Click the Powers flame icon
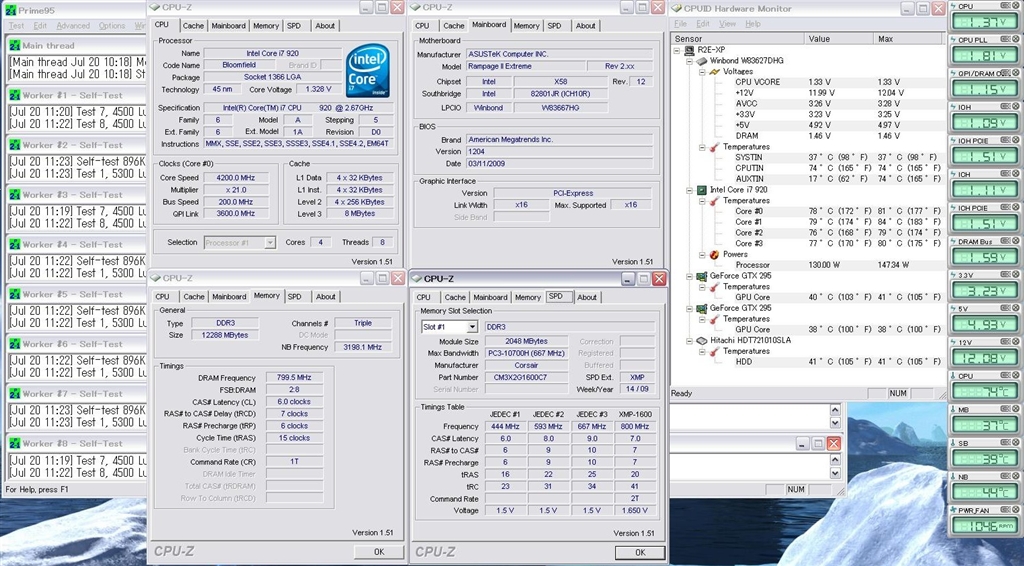 [715, 254]
